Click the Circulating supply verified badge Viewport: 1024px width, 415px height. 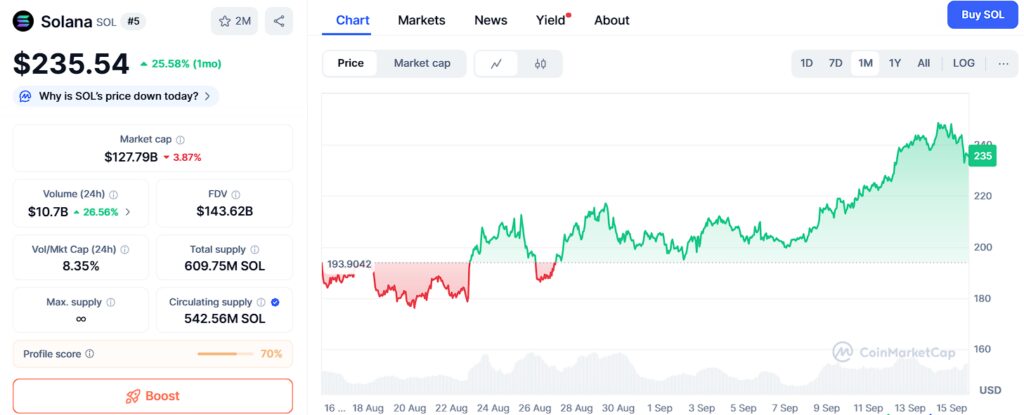275,302
